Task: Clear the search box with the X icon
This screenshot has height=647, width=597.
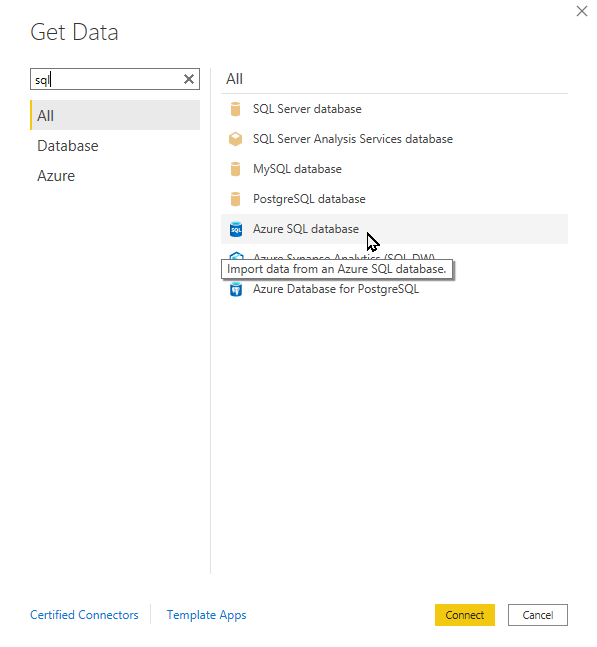Action: pyautogui.click(x=189, y=79)
